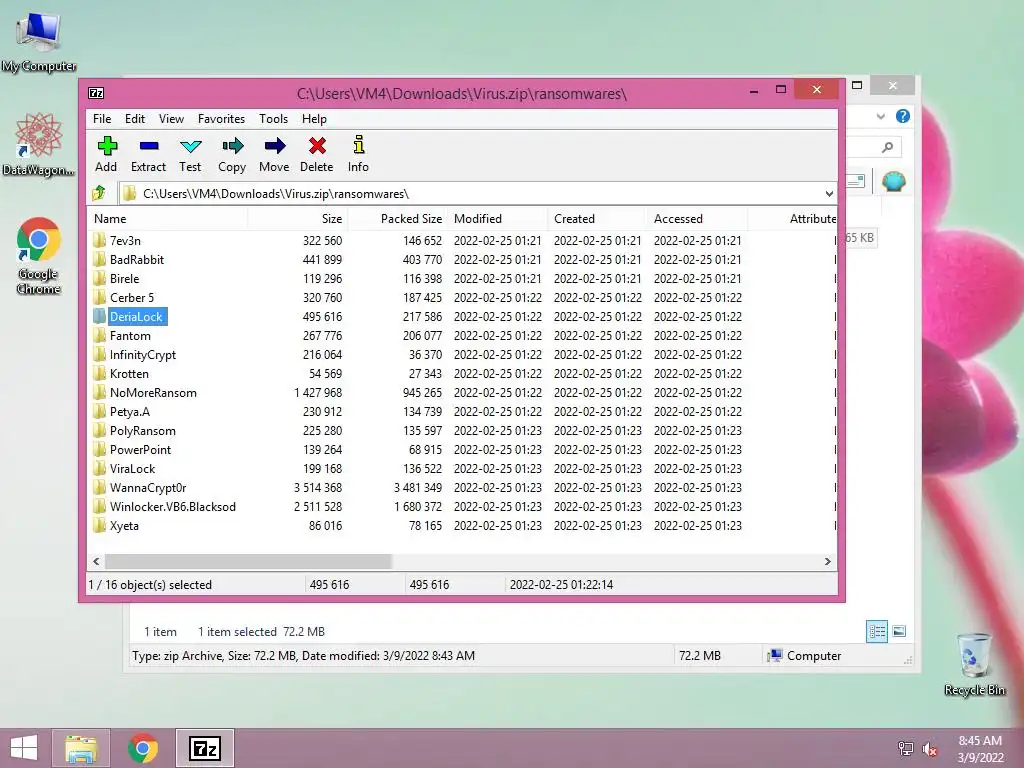Open Explorer window help icon
The height and width of the screenshot is (768, 1024).
tap(903, 116)
